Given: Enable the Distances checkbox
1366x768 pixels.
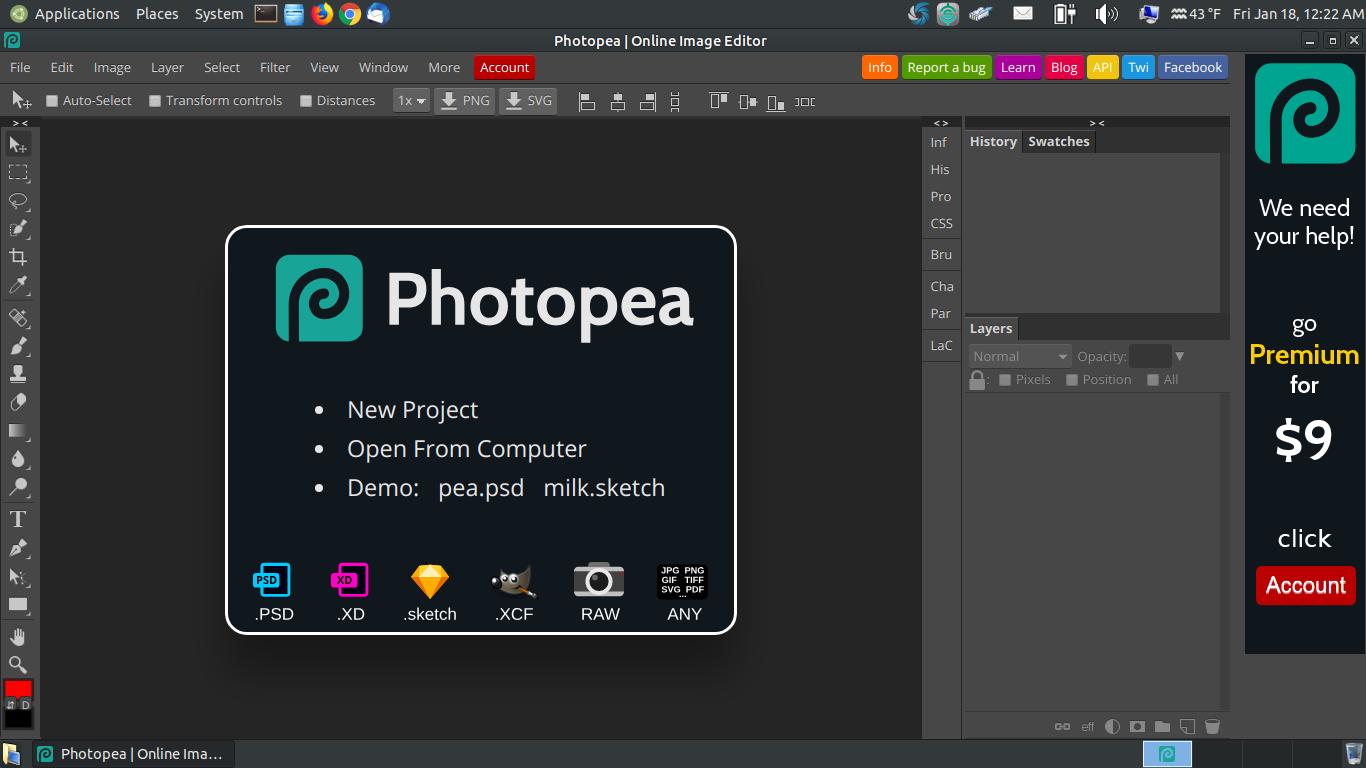Looking at the screenshot, I should coord(306,101).
